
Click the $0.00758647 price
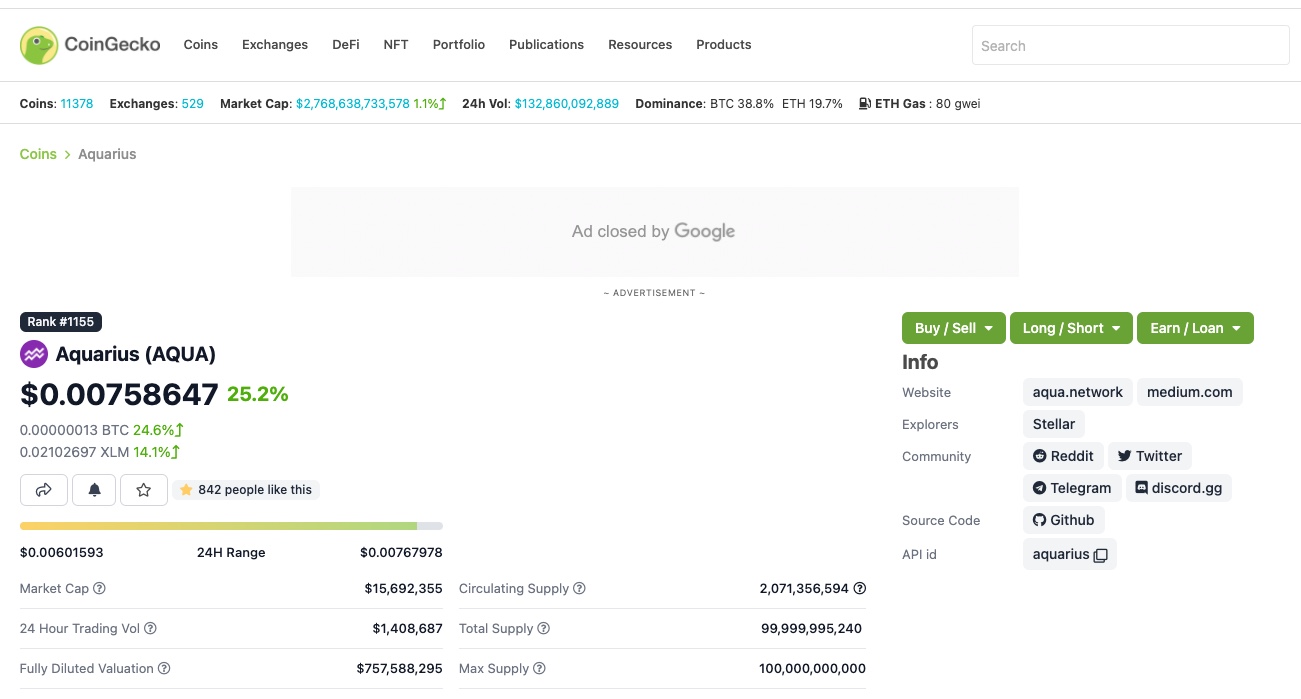[119, 394]
